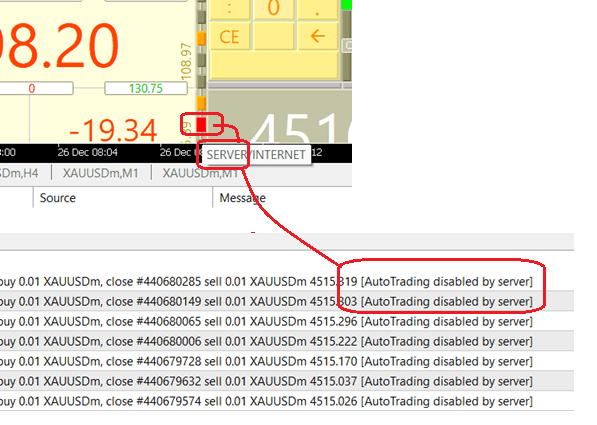Click the input field showing 130.75
Viewport: 597px width, 425px height.
click(146, 88)
